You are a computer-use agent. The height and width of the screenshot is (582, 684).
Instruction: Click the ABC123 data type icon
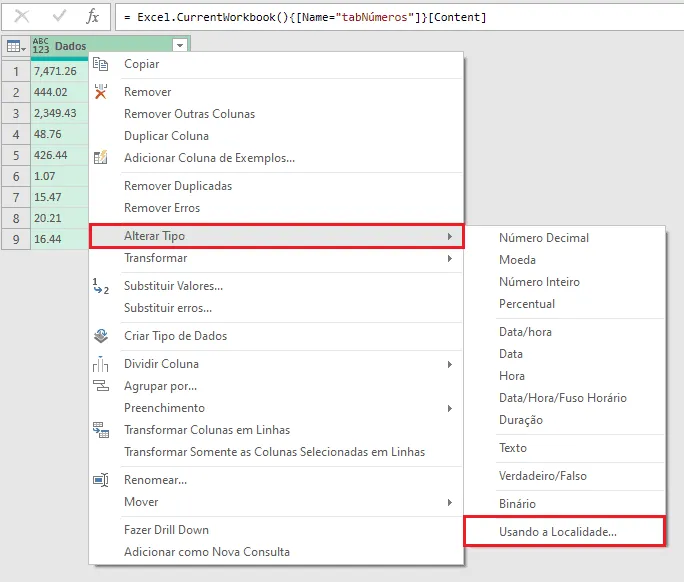[x=41, y=46]
